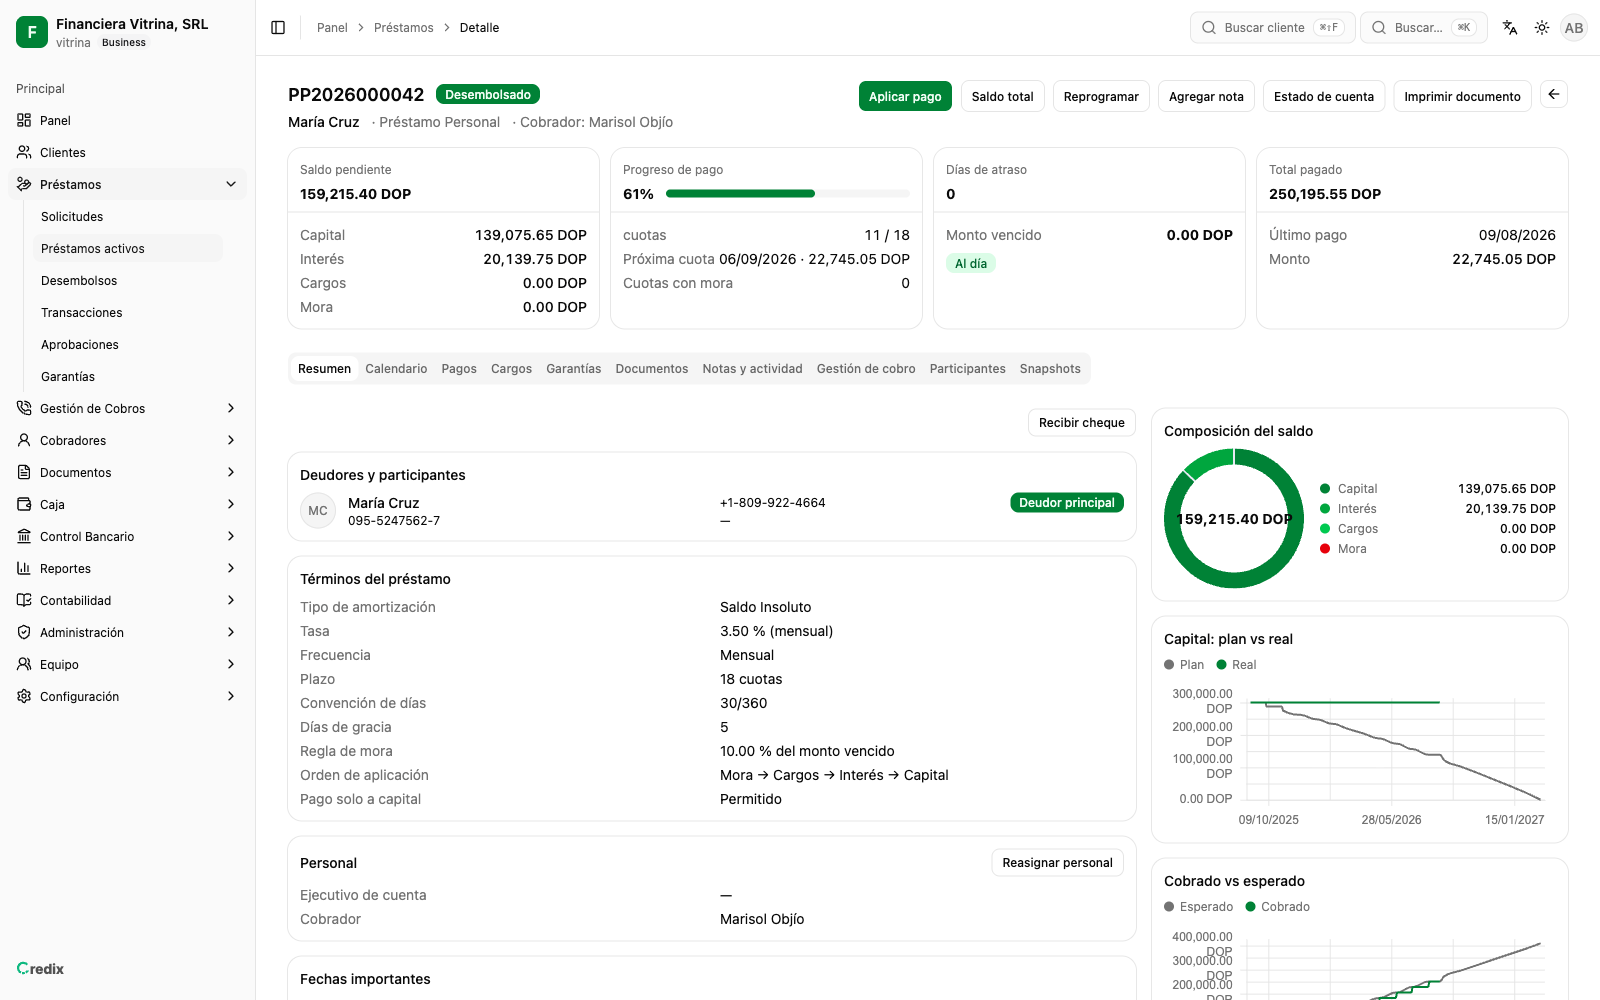
Task: Click the Reportes chart icon
Action: (x=24, y=568)
